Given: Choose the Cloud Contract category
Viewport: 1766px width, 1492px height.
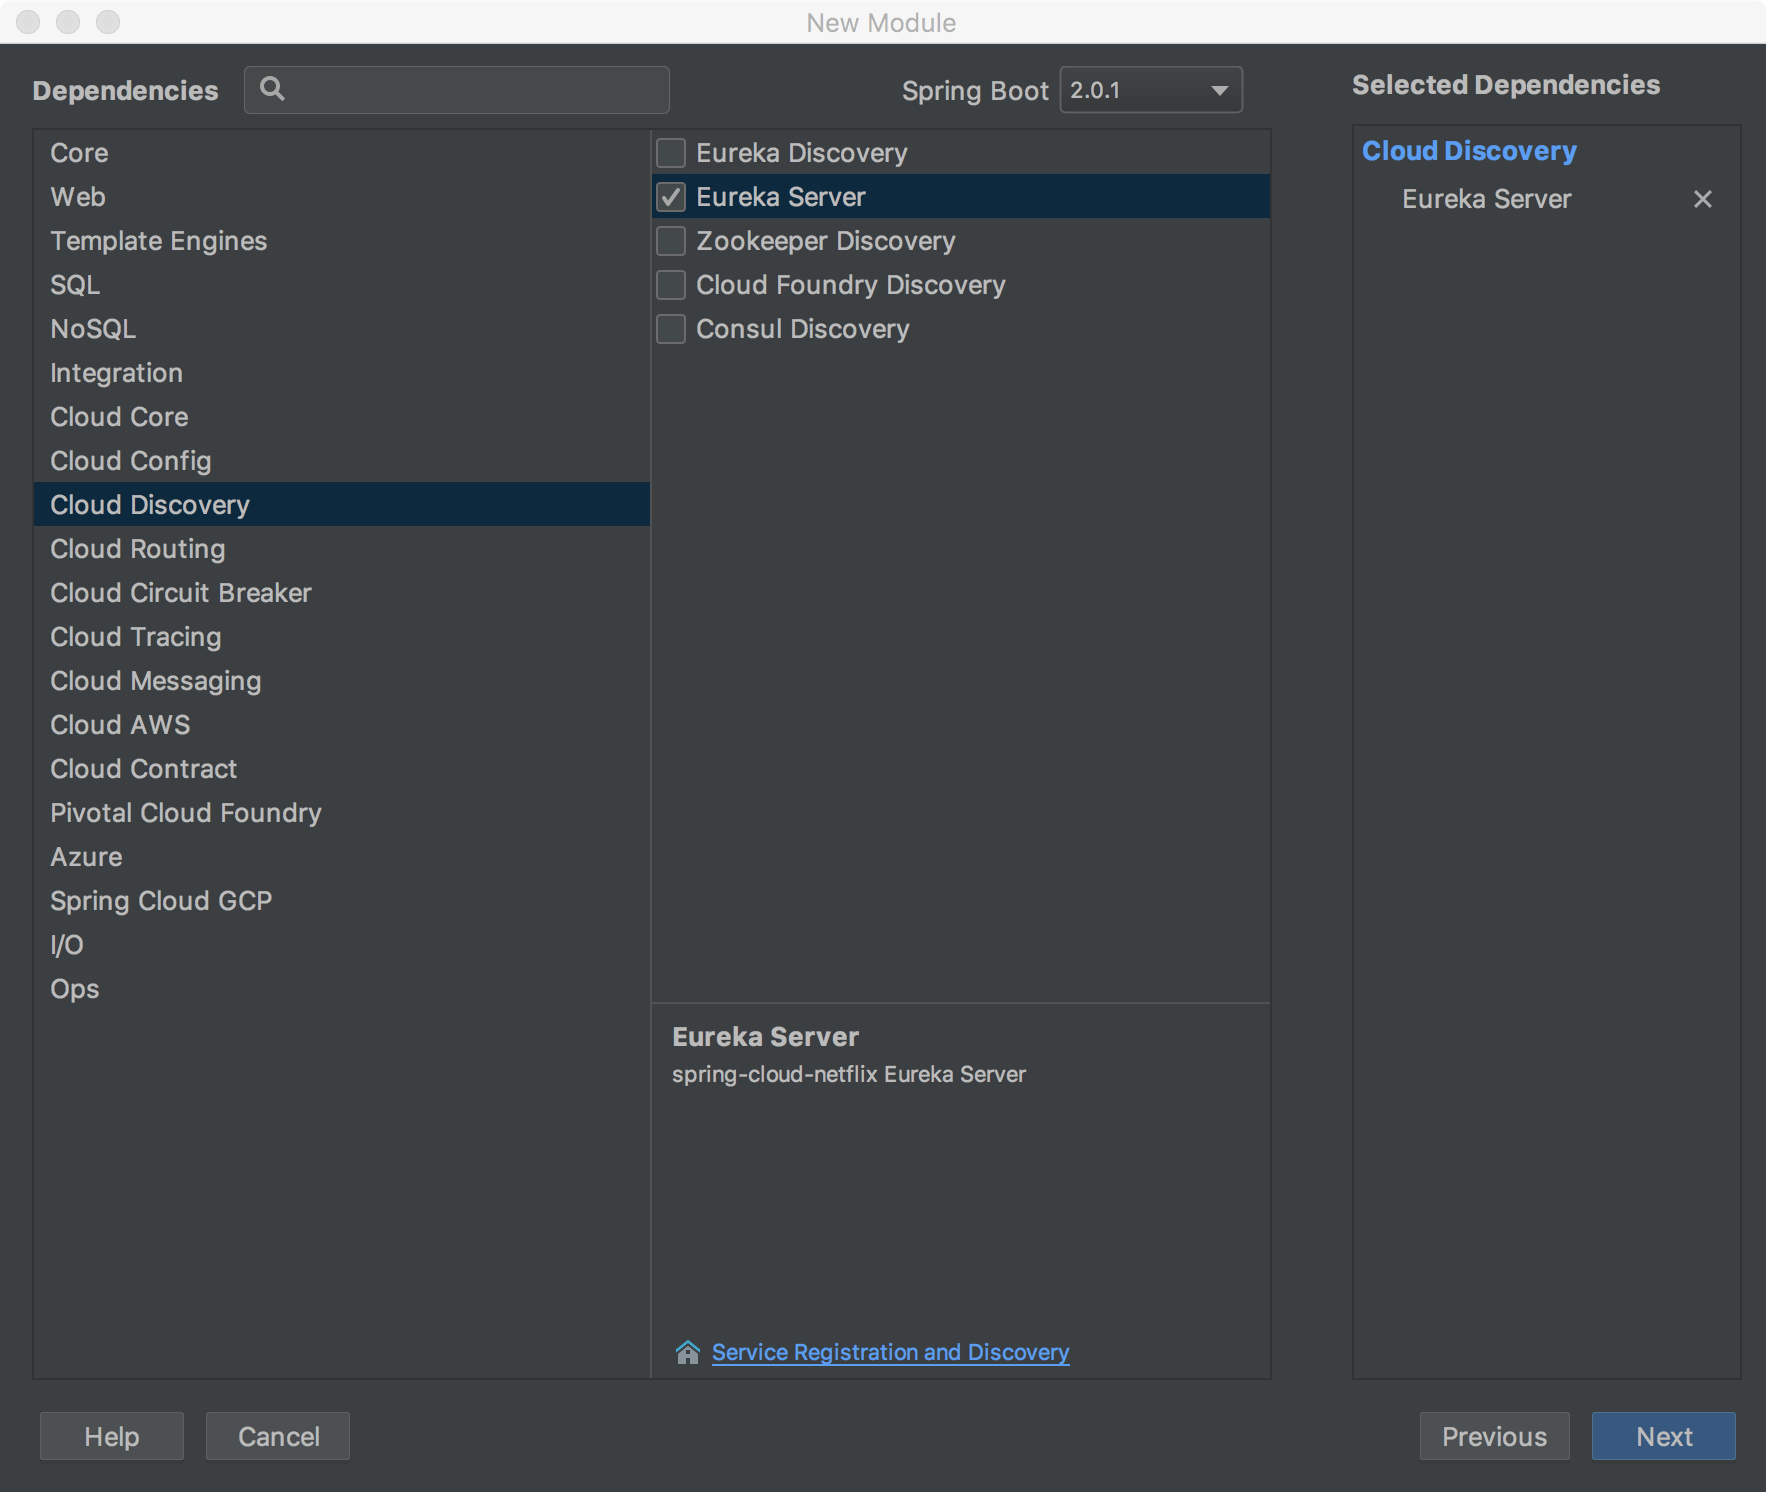Looking at the screenshot, I should 342,769.
